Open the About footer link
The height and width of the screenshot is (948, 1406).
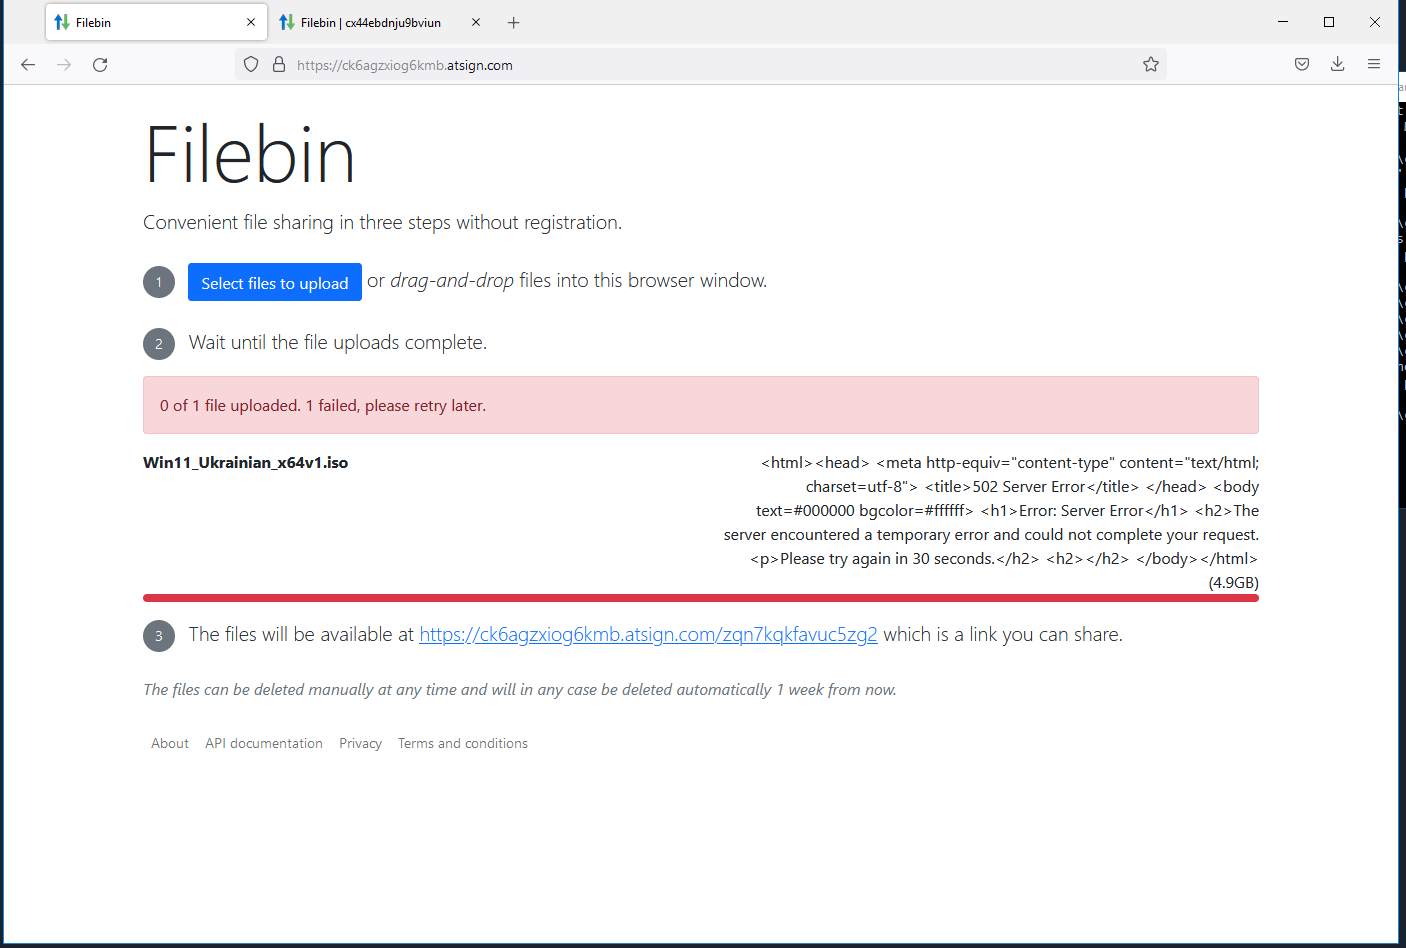click(170, 744)
